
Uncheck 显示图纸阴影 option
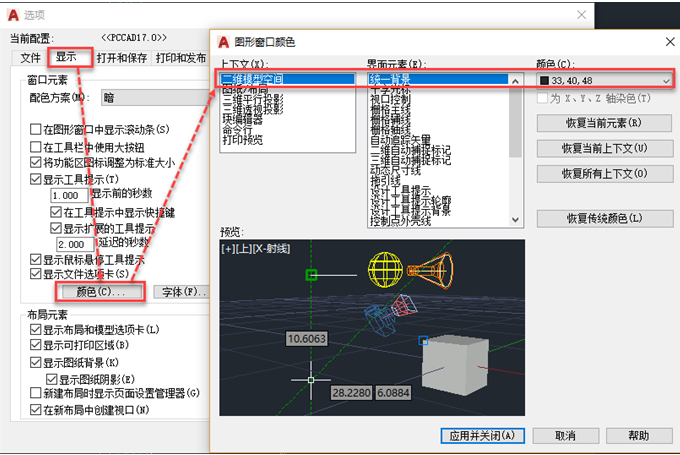tap(50, 378)
